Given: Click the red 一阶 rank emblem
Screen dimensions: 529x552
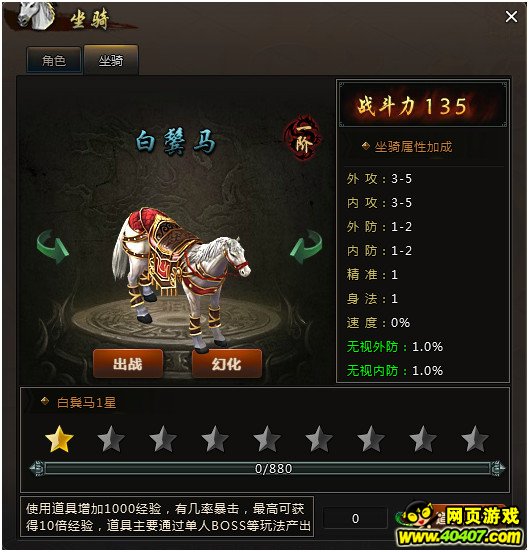Looking at the screenshot, I should coord(303,137).
